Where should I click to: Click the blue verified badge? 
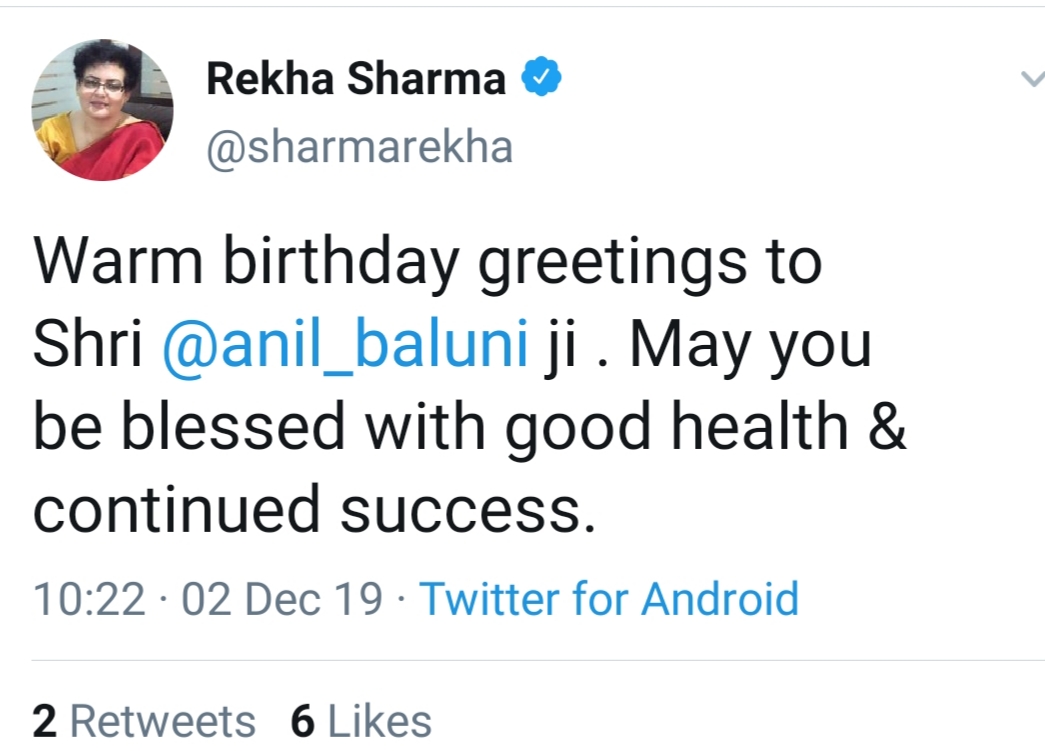(541, 79)
